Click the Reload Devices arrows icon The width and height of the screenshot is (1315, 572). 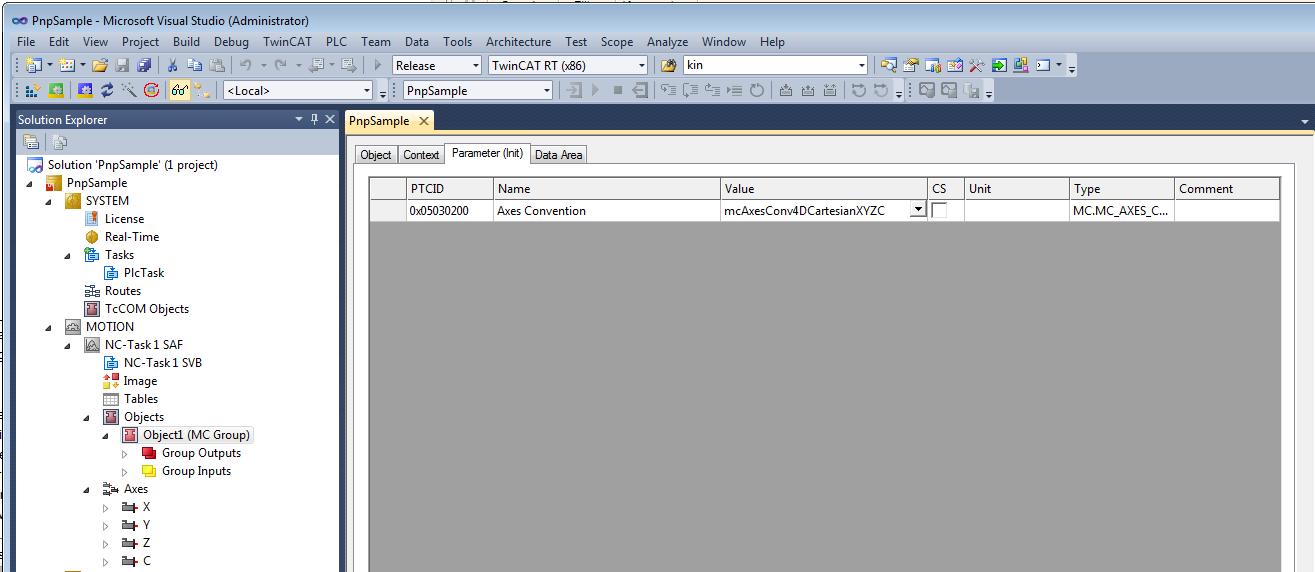coord(106,90)
